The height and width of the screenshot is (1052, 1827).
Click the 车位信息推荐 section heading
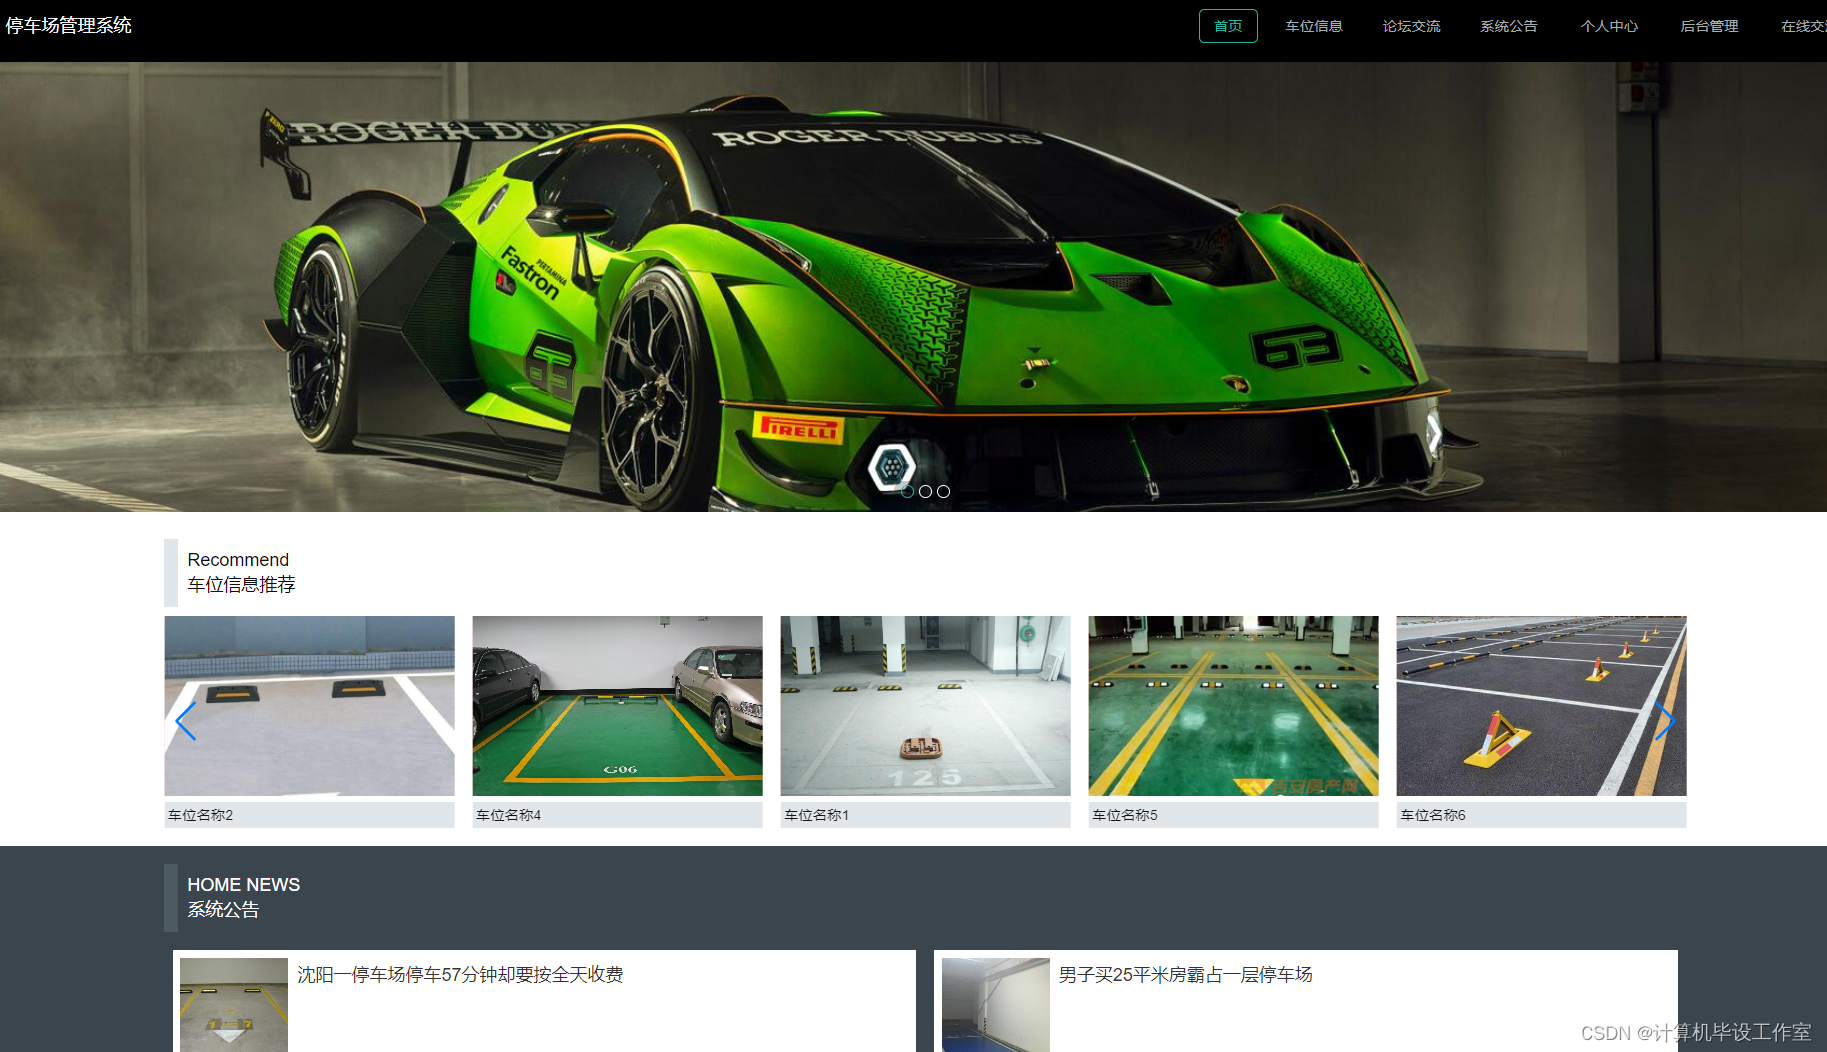click(x=241, y=585)
